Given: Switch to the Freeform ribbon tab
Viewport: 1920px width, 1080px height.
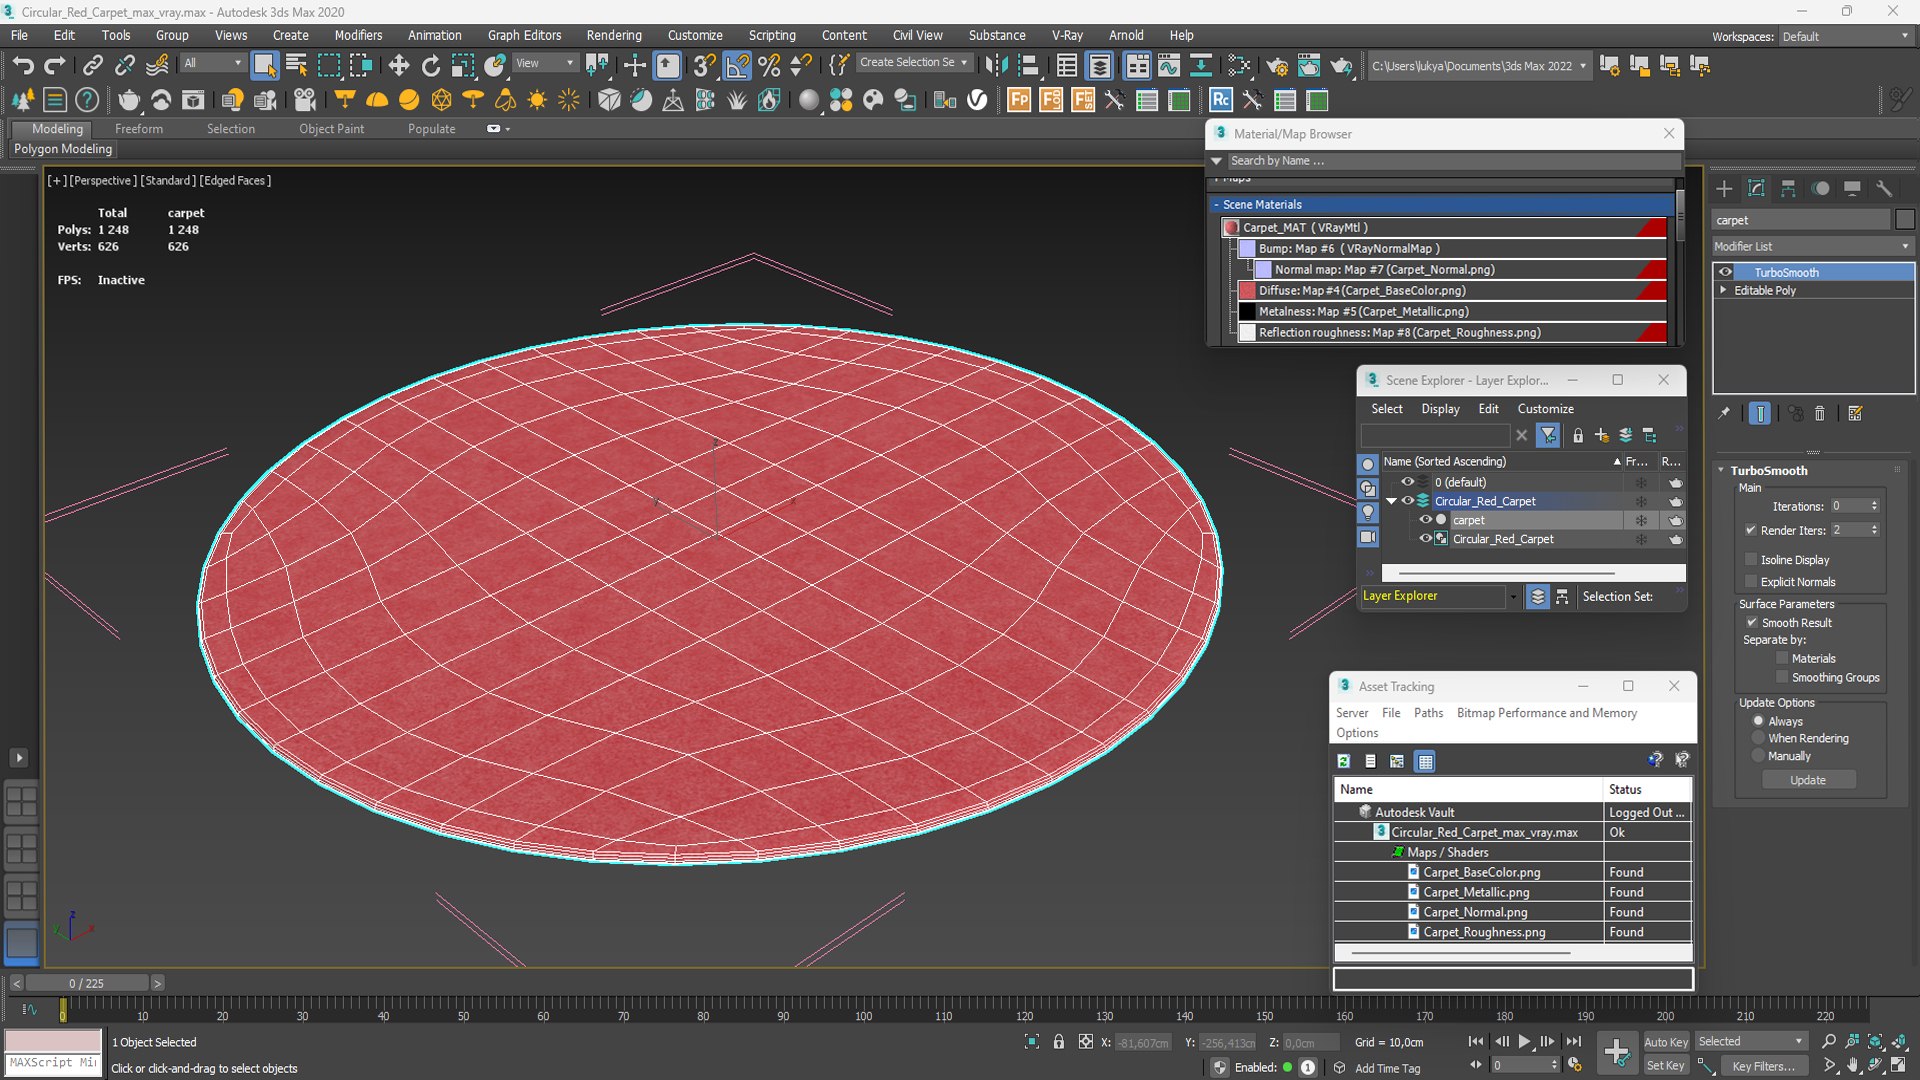Looking at the screenshot, I should click(x=139, y=129).
